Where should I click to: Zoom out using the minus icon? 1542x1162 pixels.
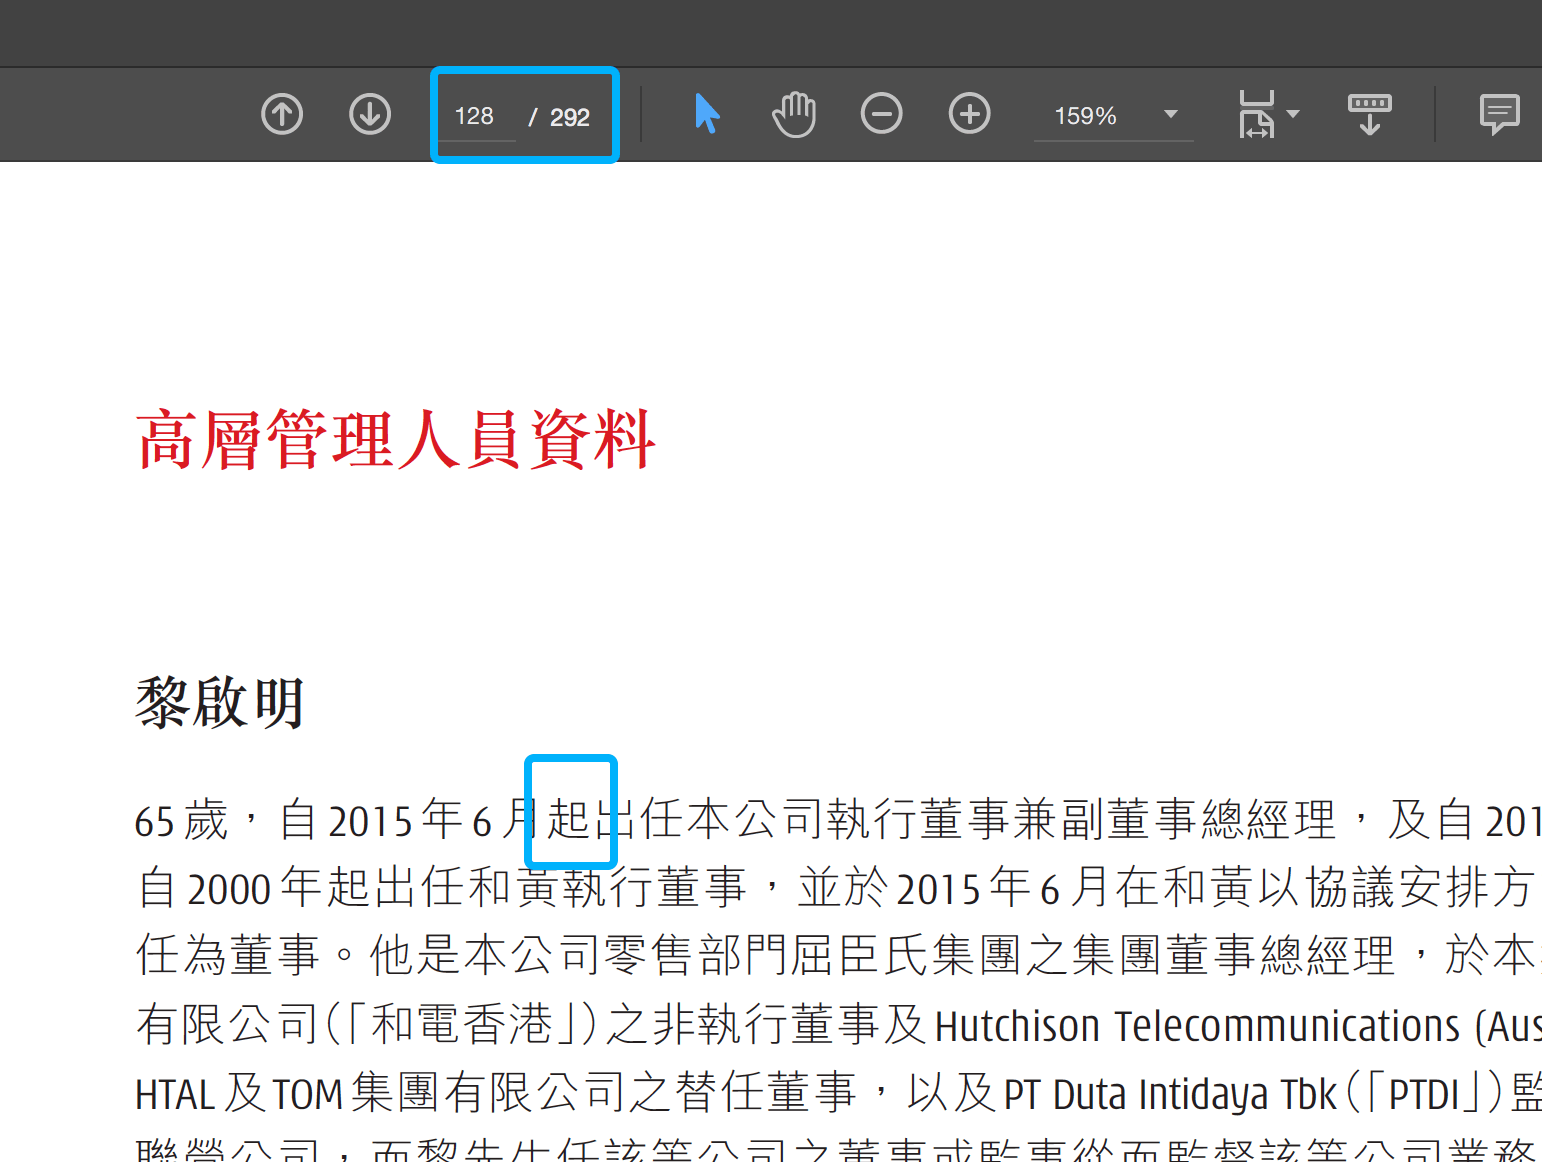tap(881, 114)
